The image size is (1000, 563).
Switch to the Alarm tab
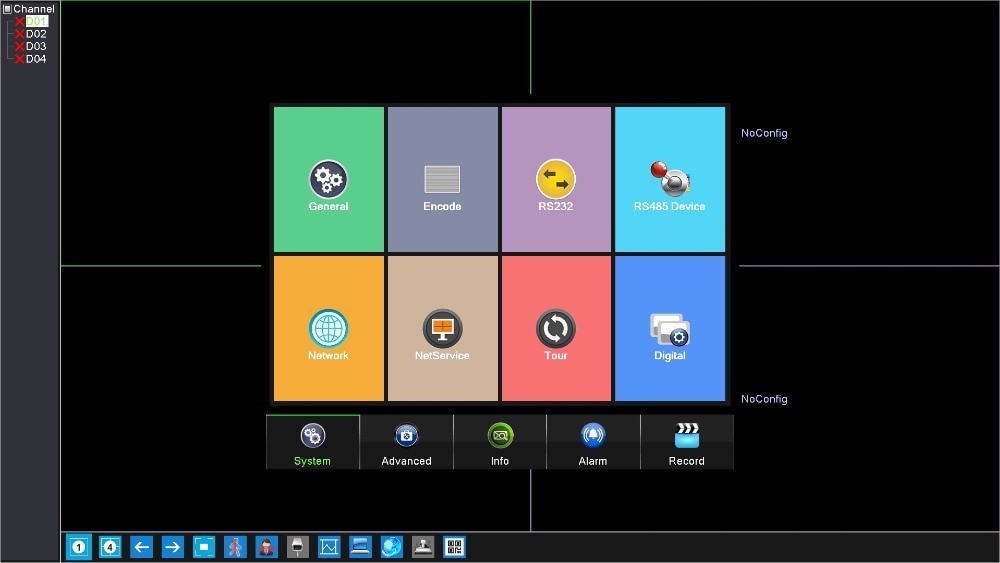pos(593,442)
